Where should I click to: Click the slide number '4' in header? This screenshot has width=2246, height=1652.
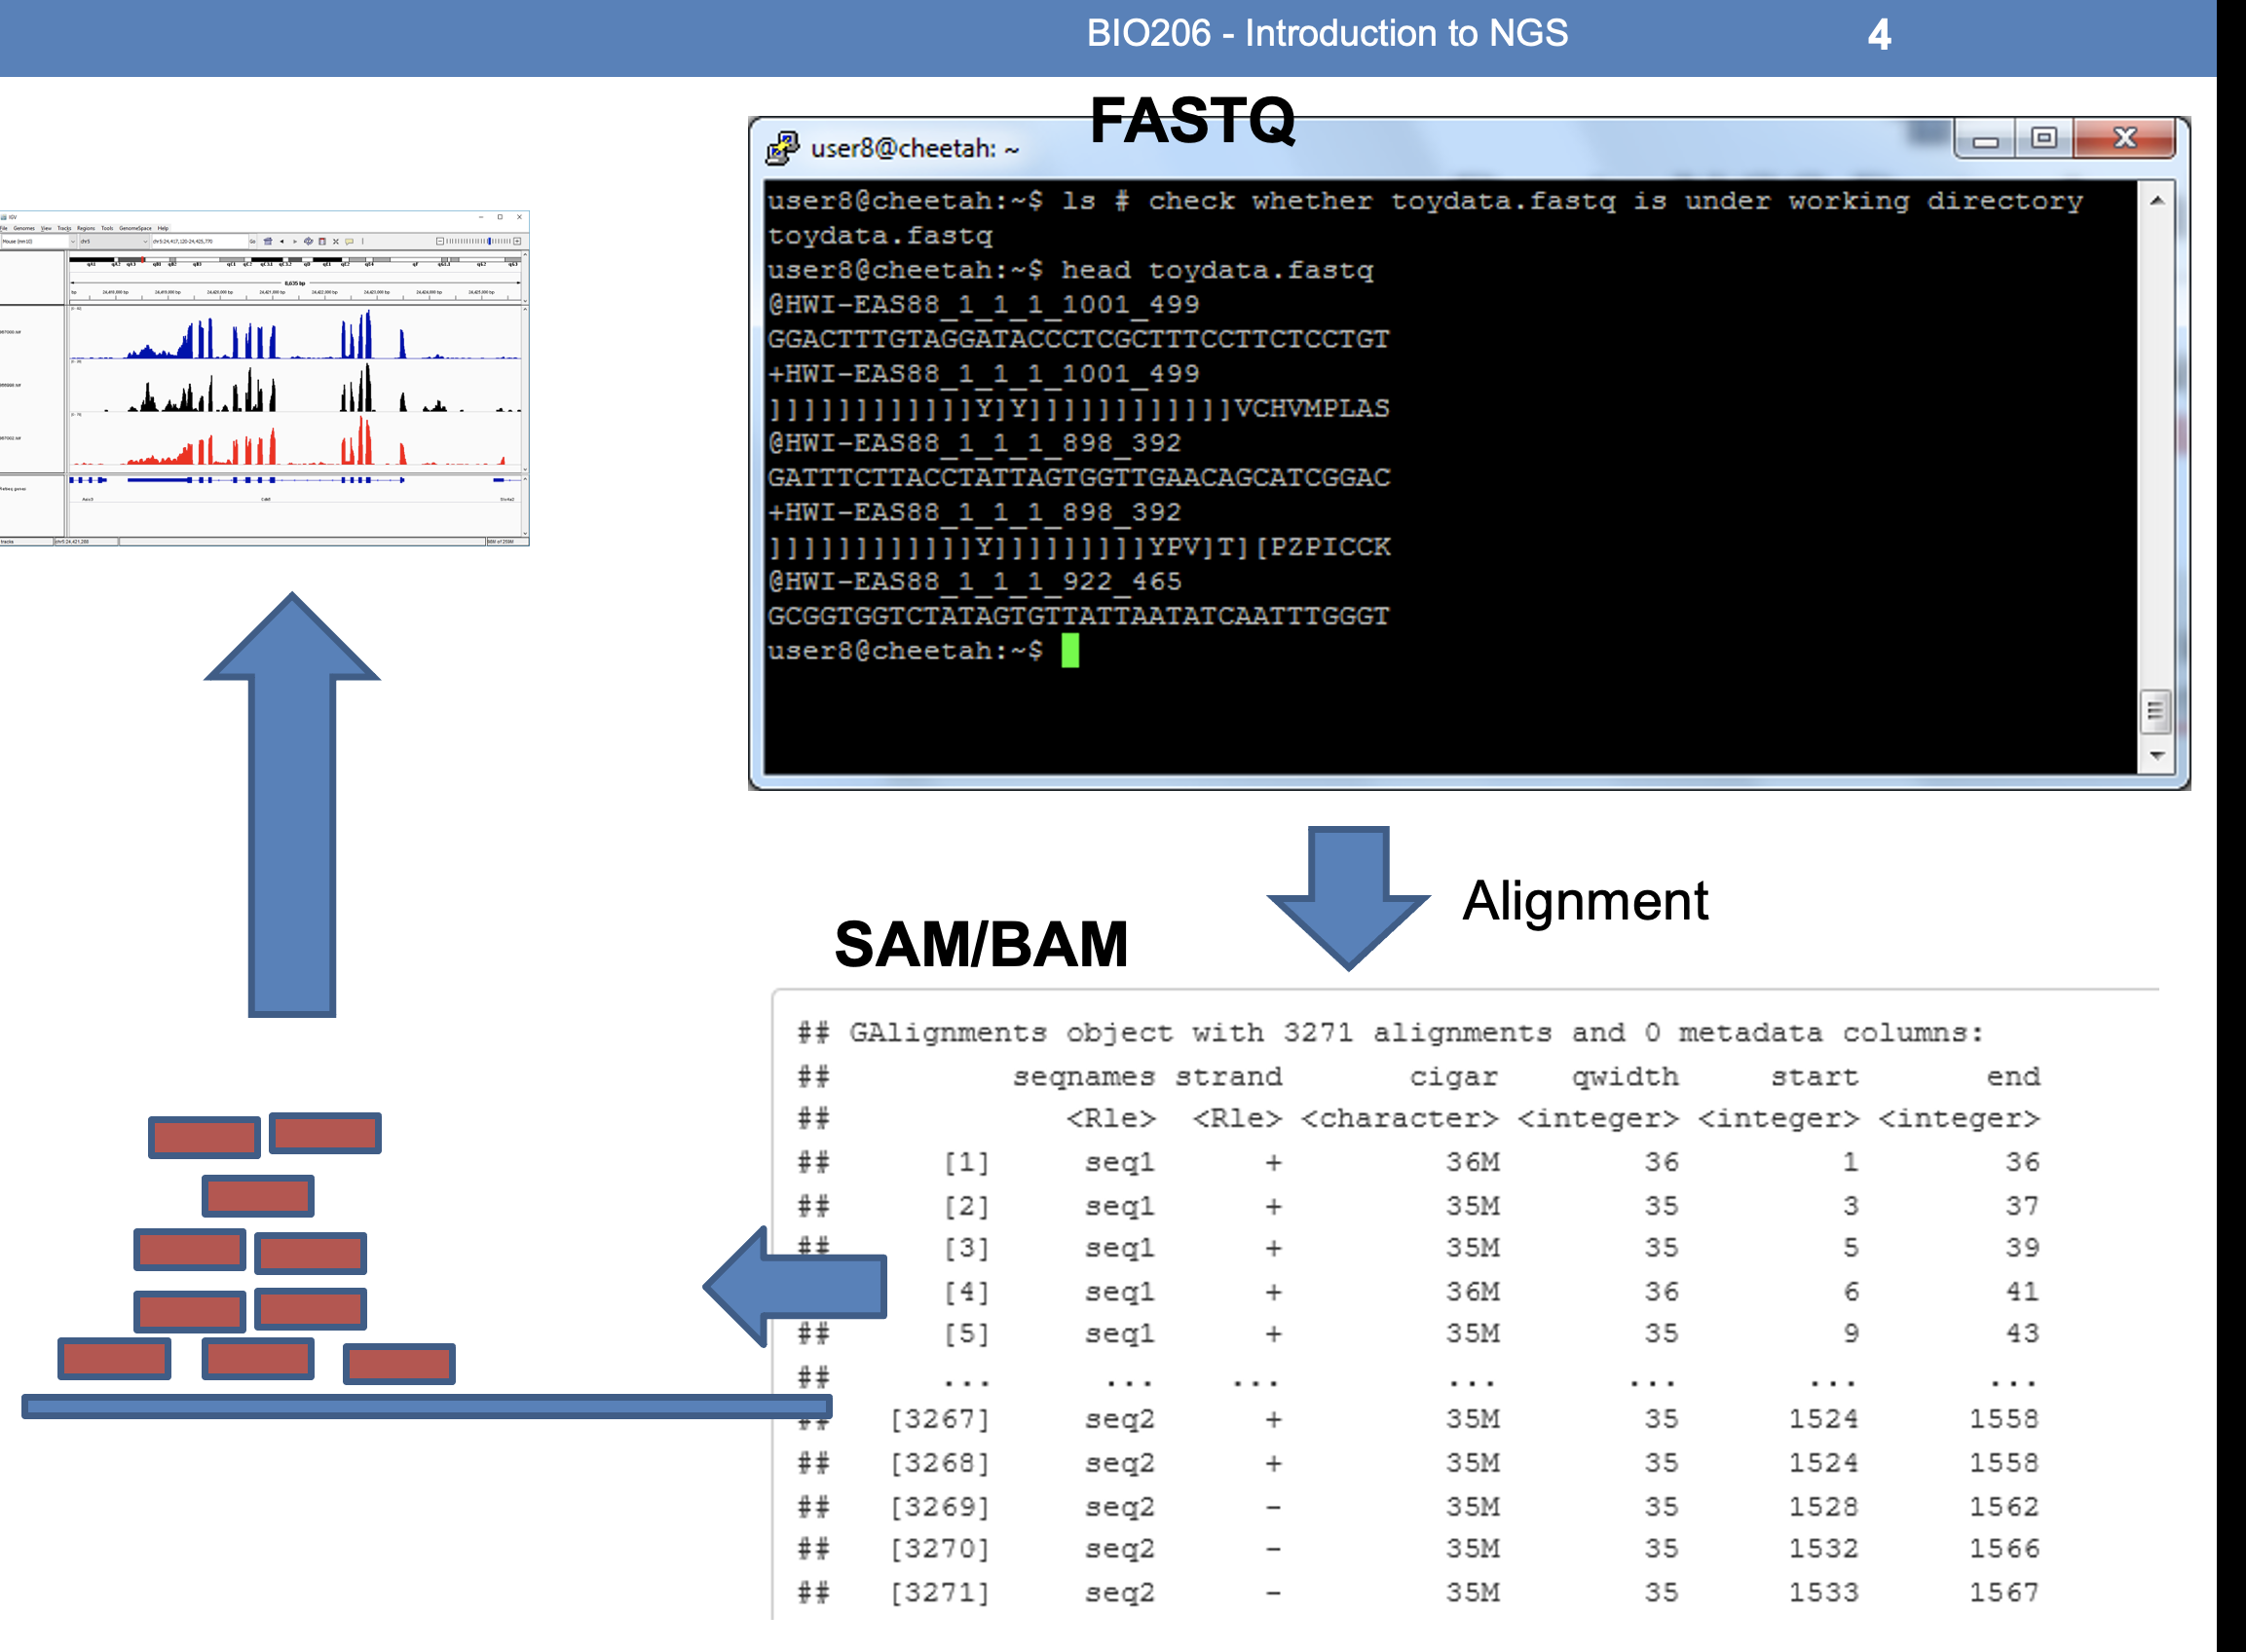(1879, 35)
